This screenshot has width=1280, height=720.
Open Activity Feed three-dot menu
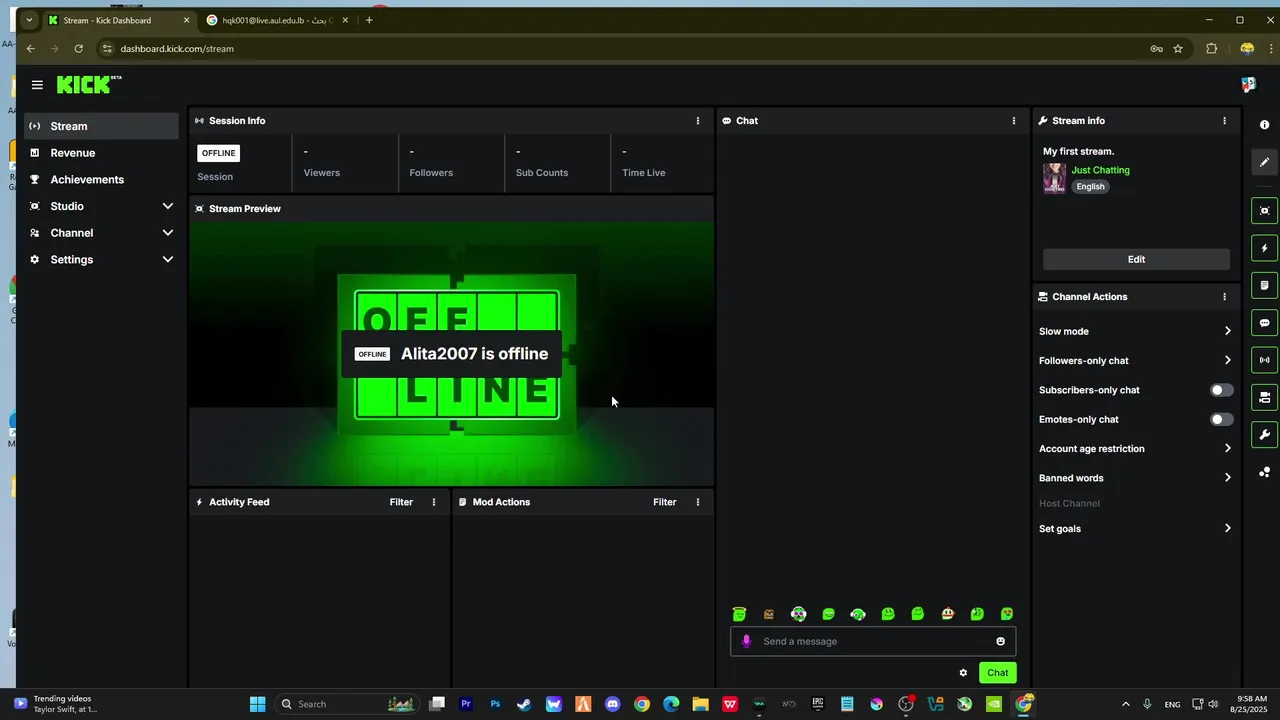tap(434, 502)
